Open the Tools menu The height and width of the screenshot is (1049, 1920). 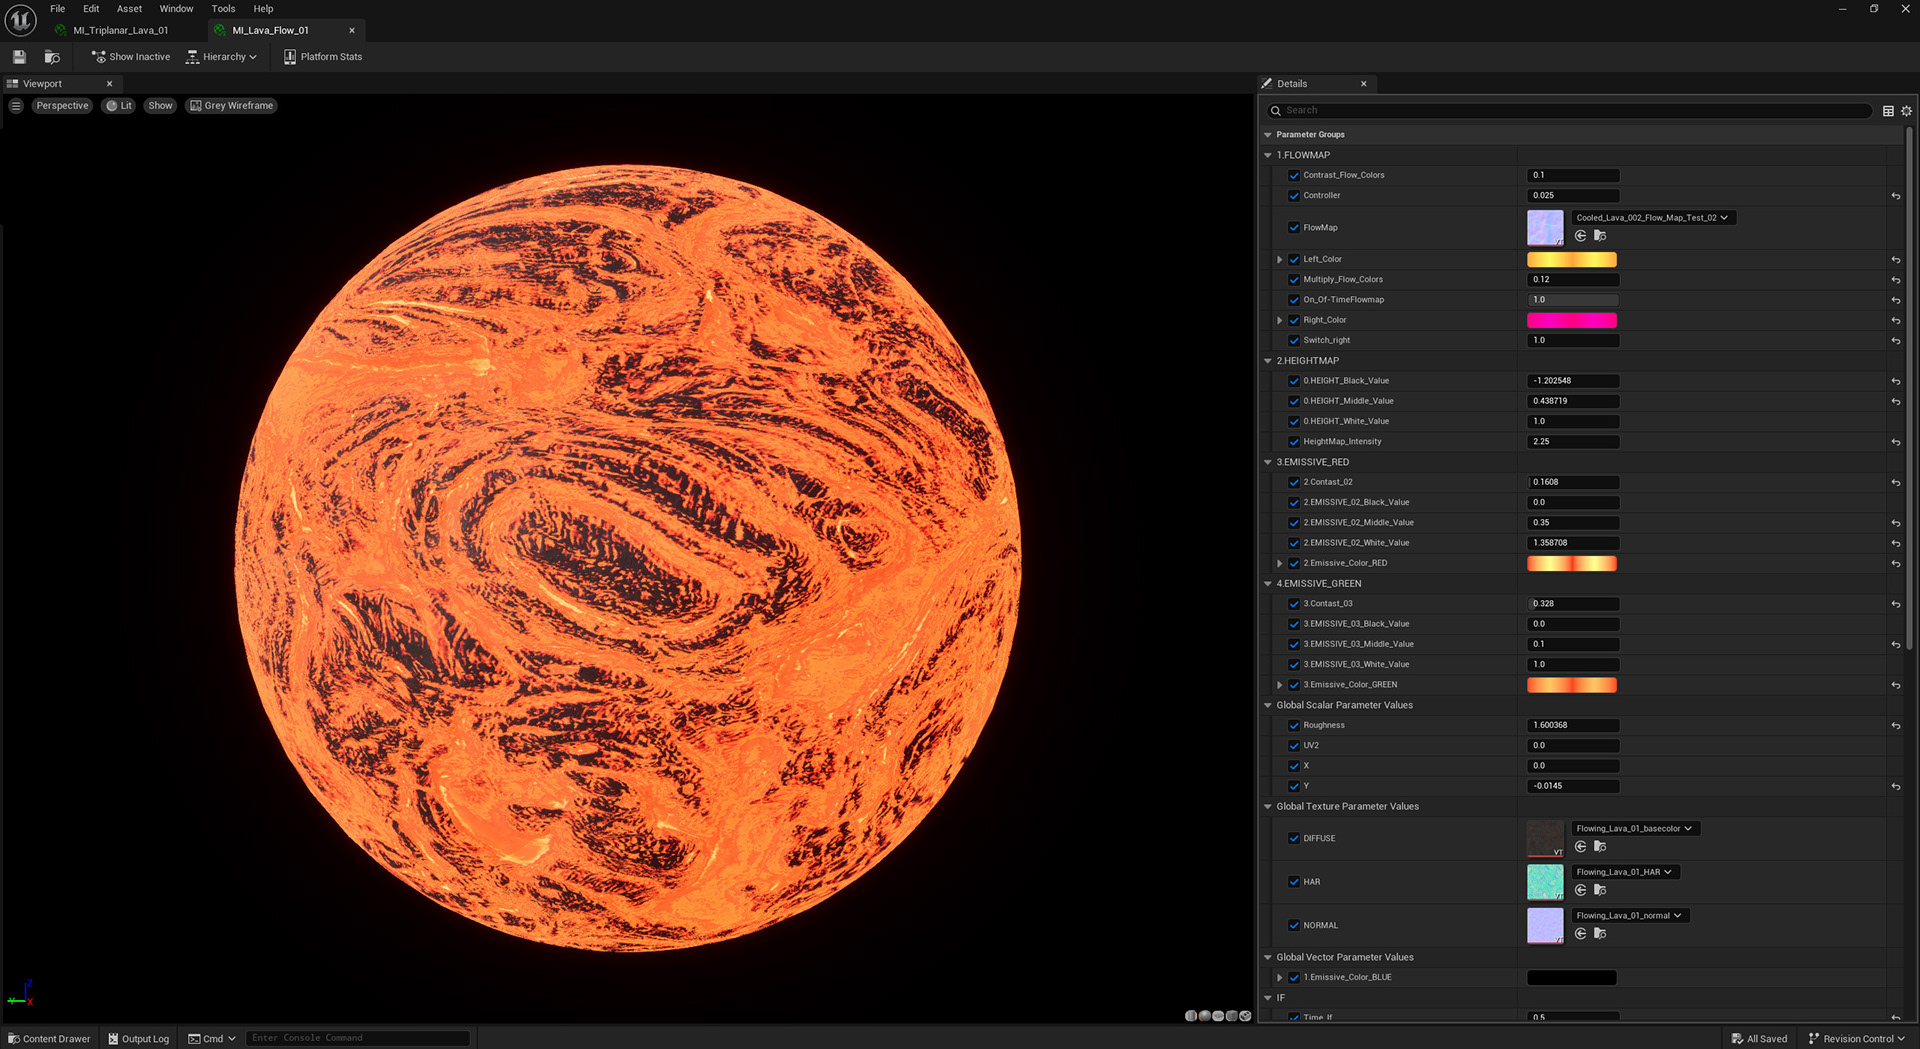coord(223,9)
